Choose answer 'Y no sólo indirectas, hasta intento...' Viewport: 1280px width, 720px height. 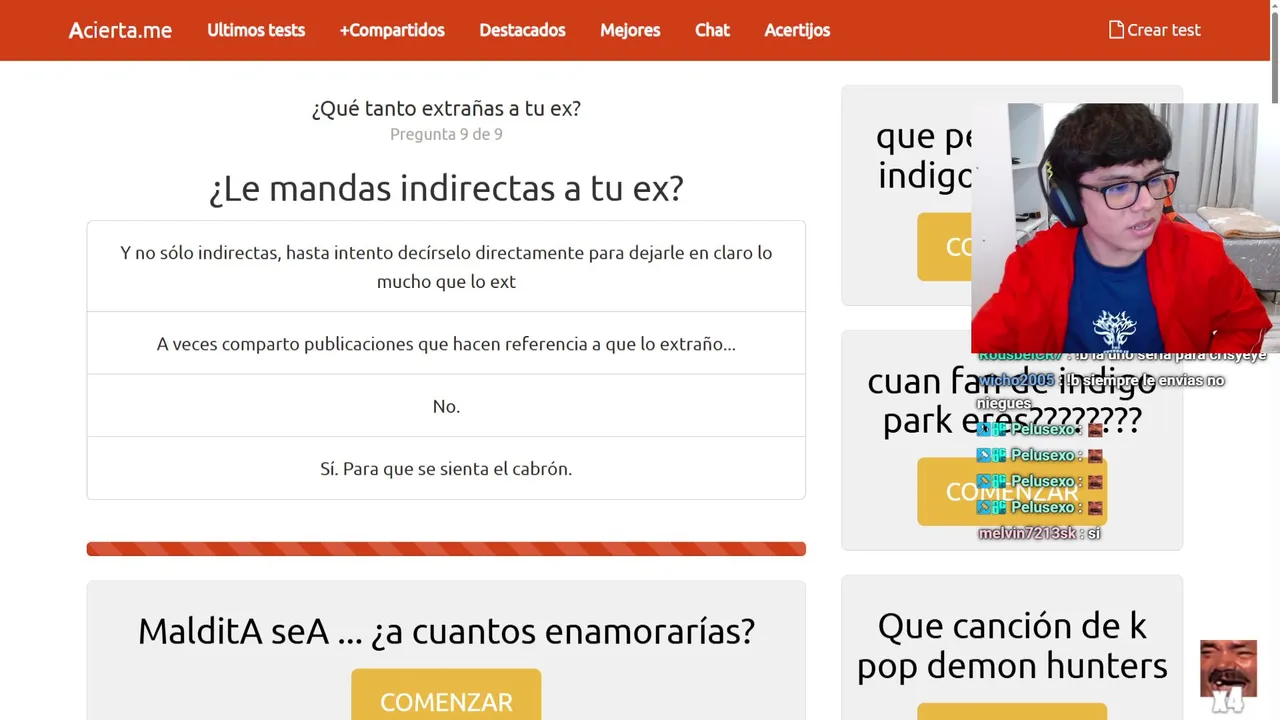point(446,267)
